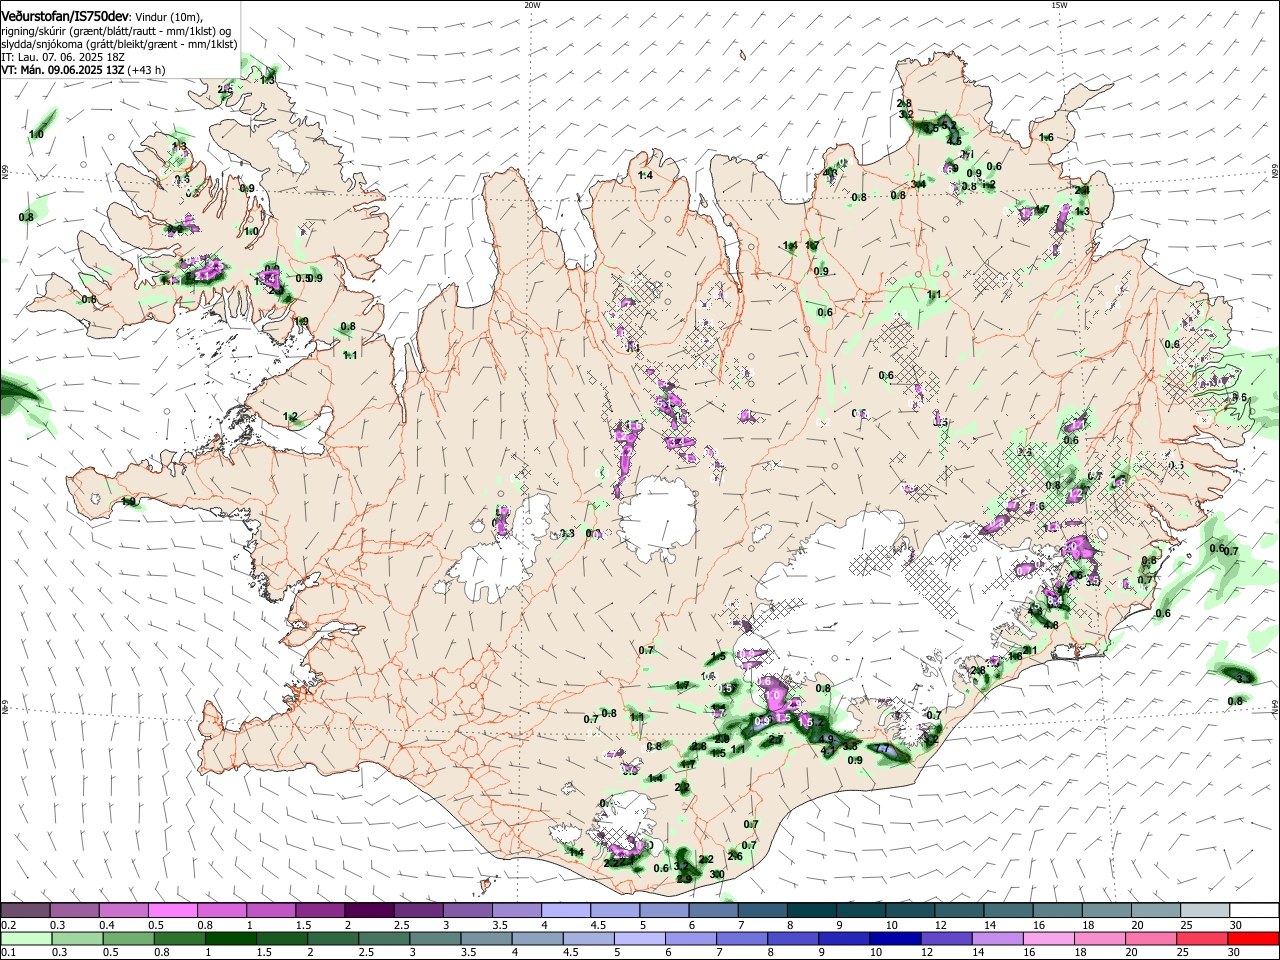Click the 20W longitude label
1280x960 pixels.
532,5
